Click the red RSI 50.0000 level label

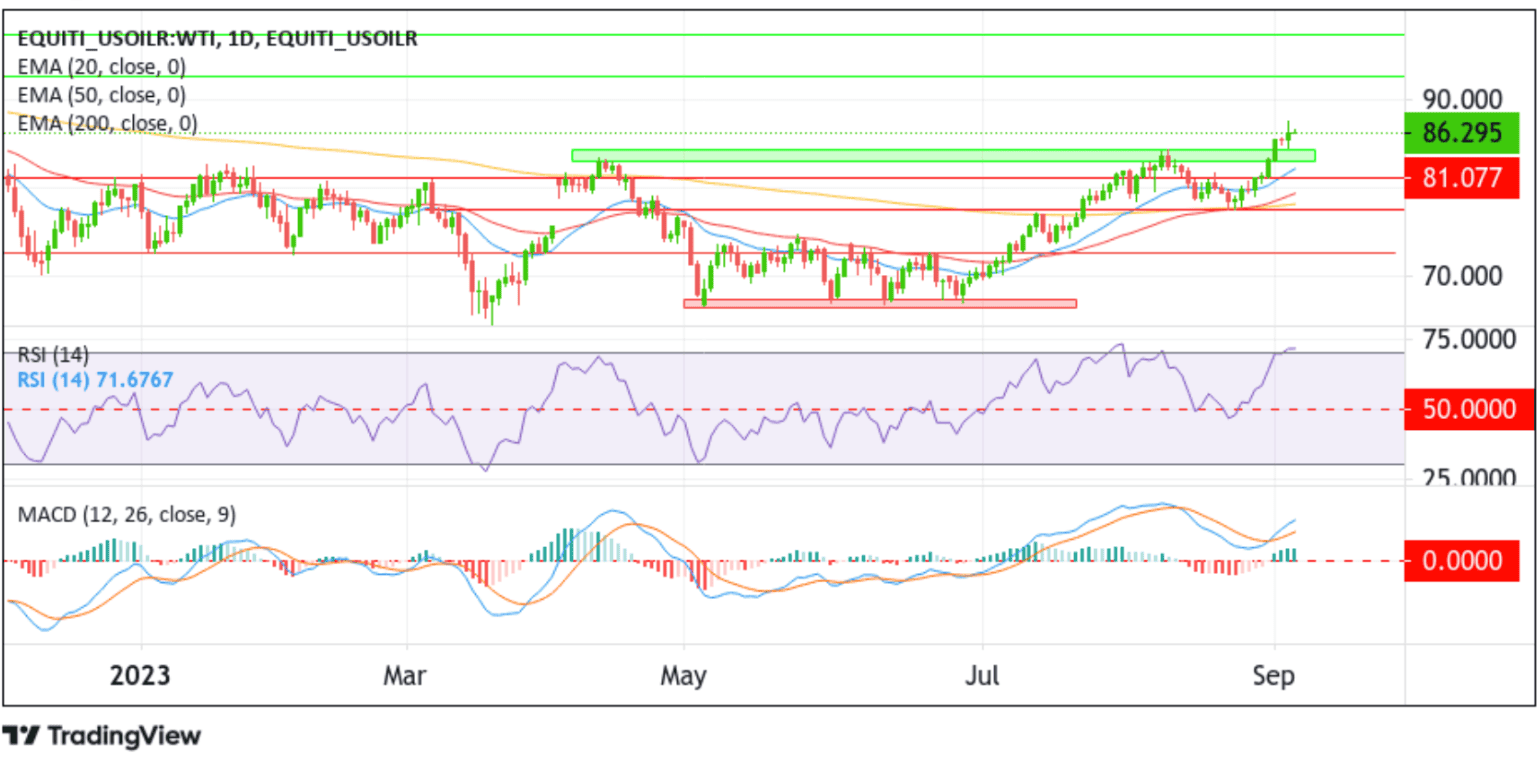[x=1468, y=409]
